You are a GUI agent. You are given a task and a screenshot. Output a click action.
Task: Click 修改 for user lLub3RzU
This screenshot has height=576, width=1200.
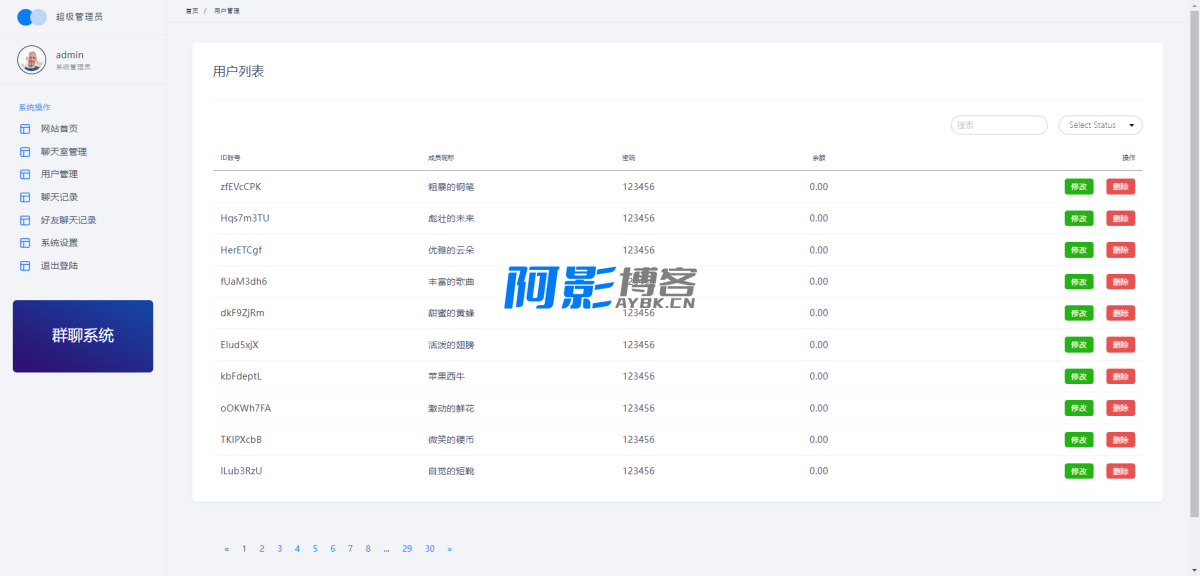tap(1079, 471)
